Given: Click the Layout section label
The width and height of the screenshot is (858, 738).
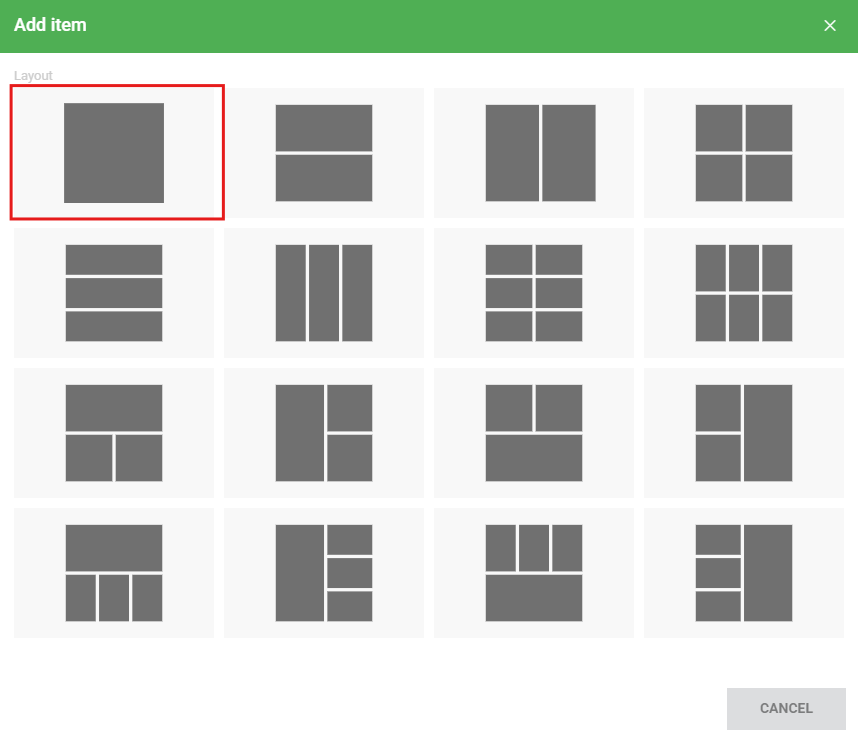Looking at the screenshot, I should pos(33,75).
